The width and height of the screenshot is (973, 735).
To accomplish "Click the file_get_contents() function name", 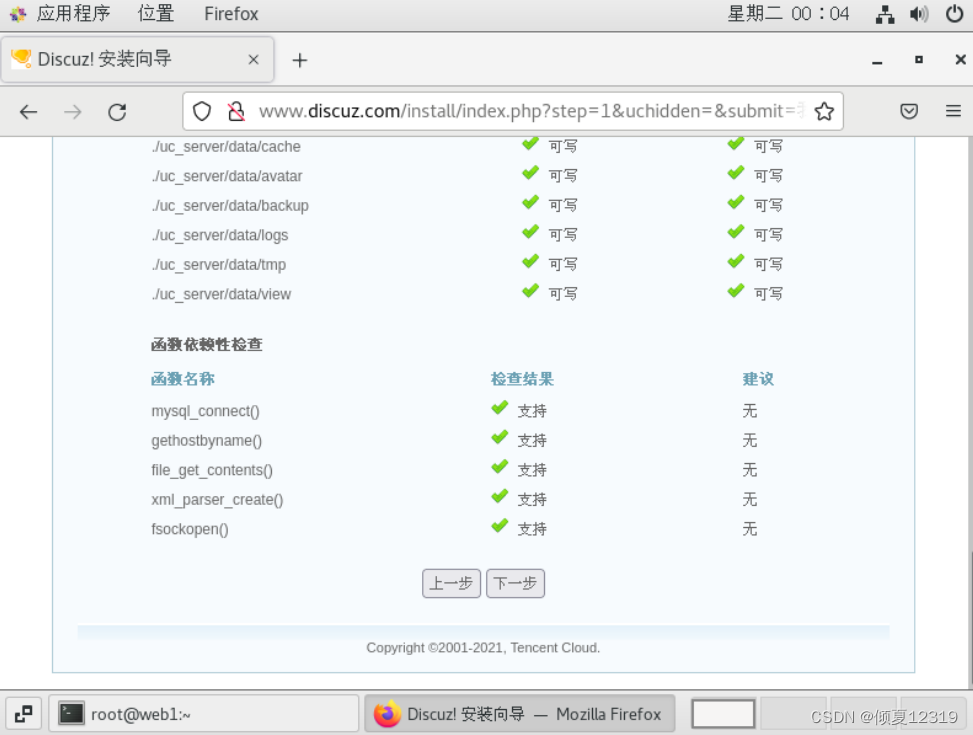I will click(212, 471).
